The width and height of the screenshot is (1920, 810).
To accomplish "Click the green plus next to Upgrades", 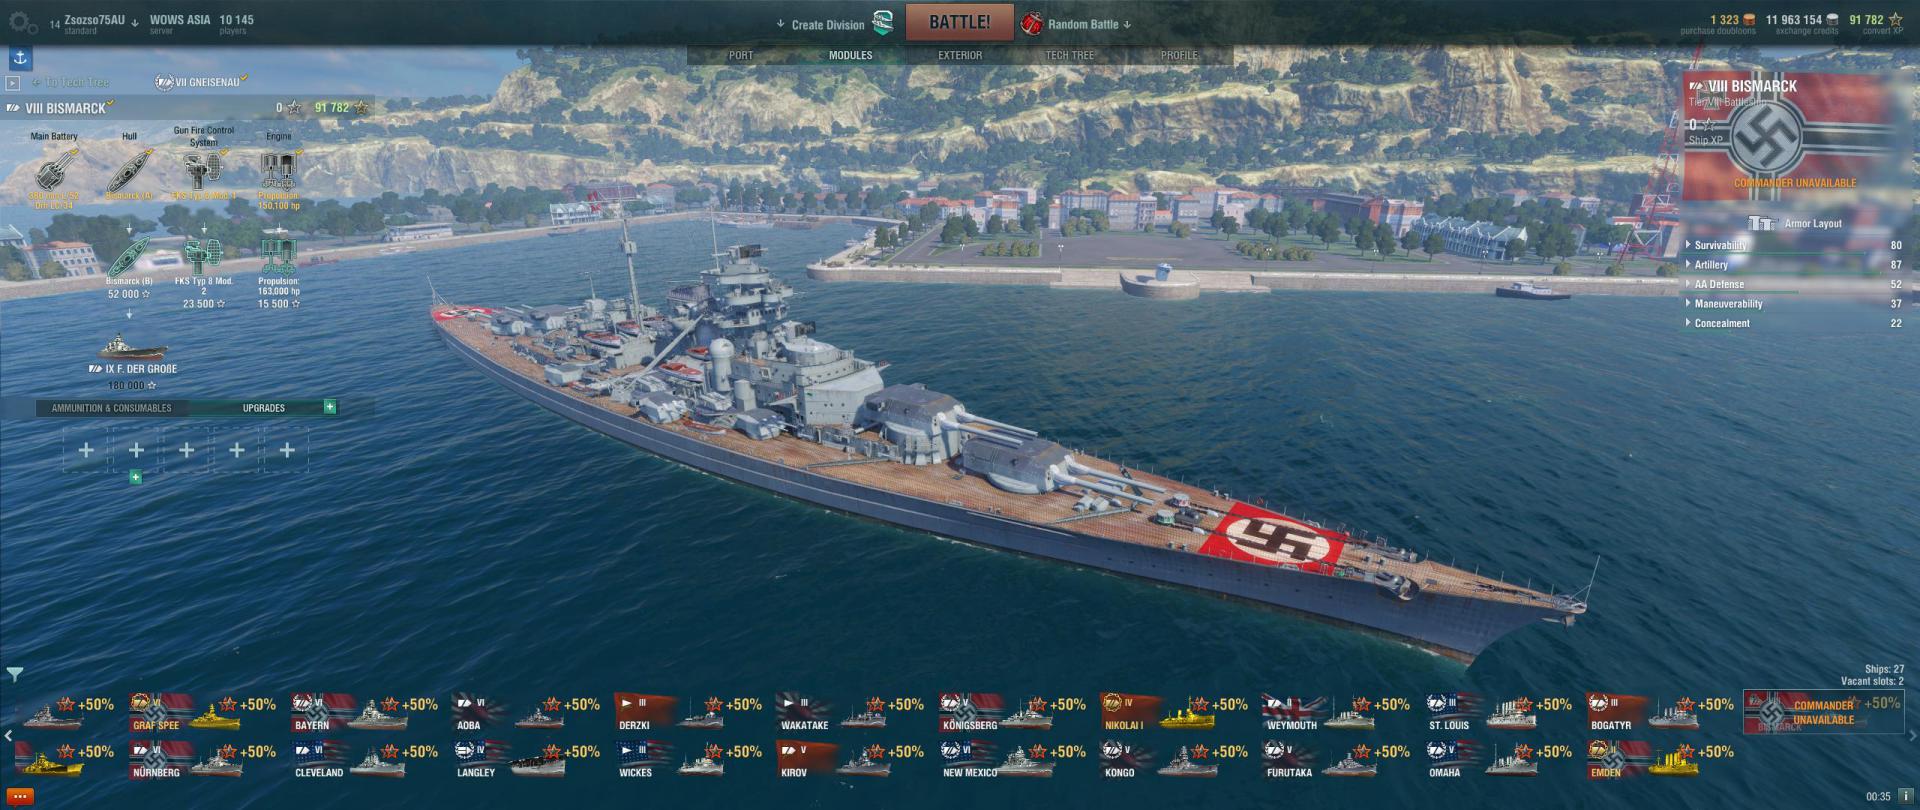I will [x=330, y=407].
